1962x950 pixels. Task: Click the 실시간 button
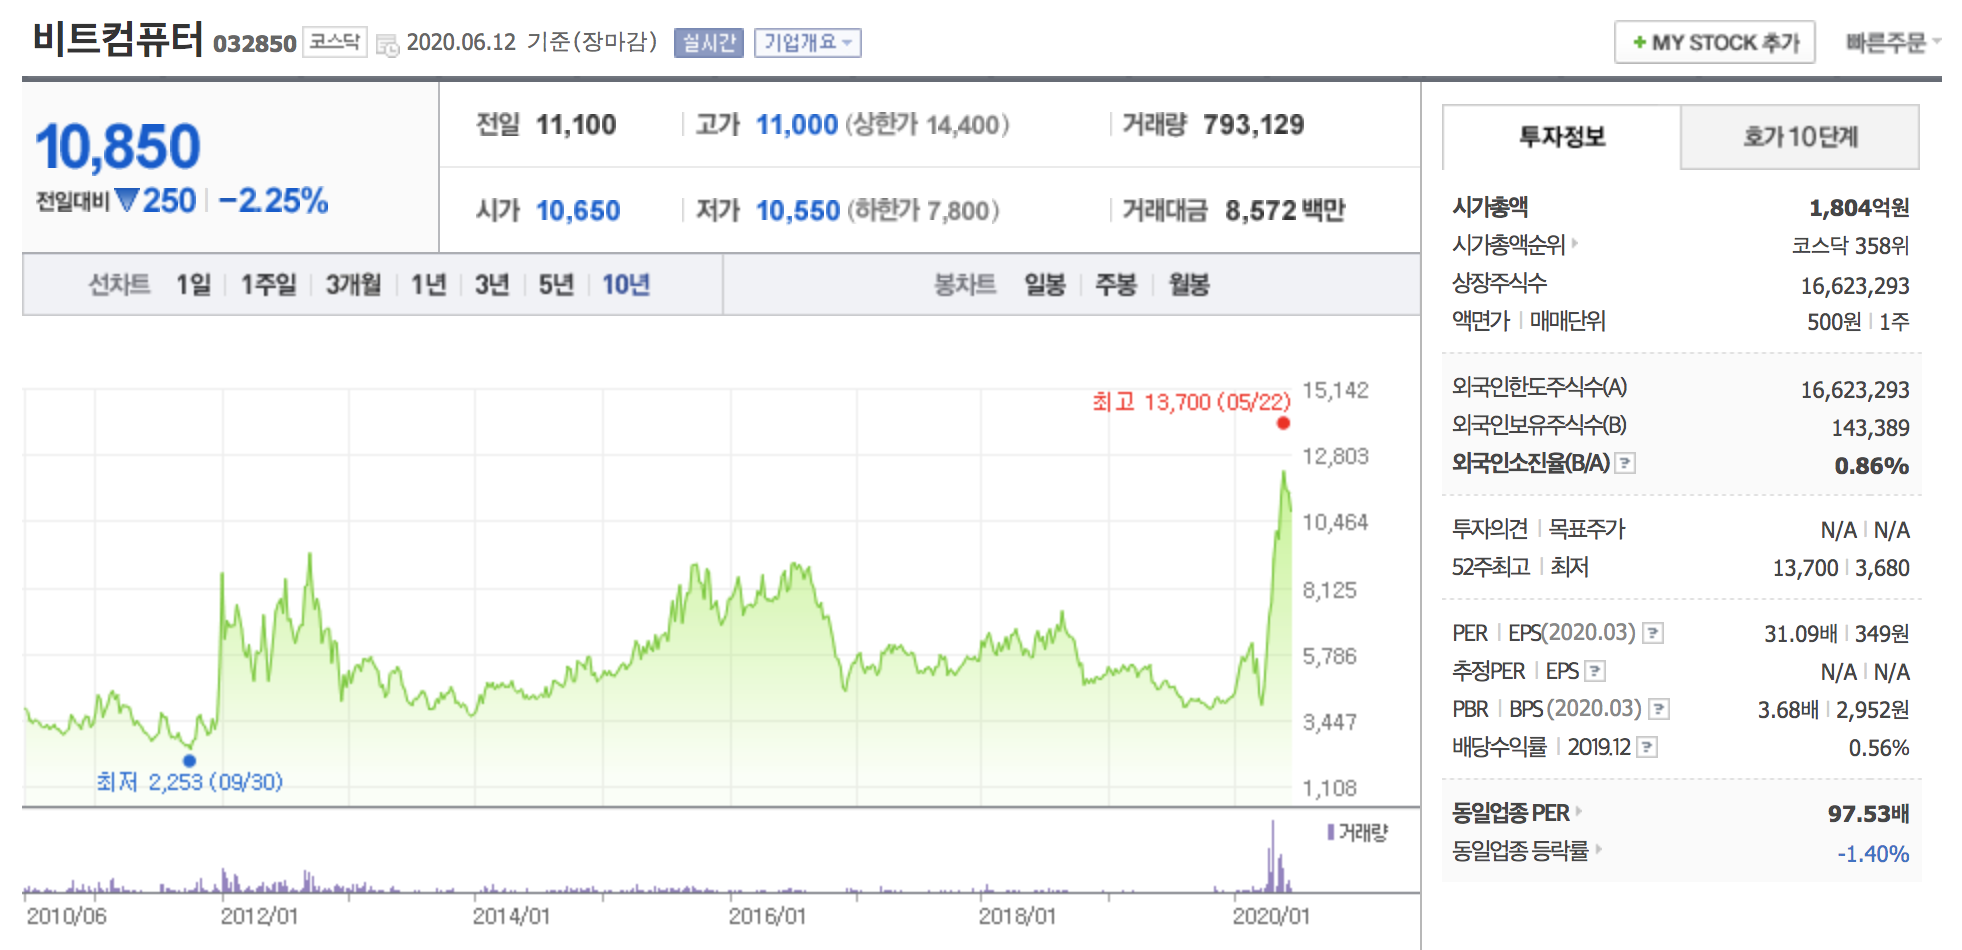pos(709,43)
